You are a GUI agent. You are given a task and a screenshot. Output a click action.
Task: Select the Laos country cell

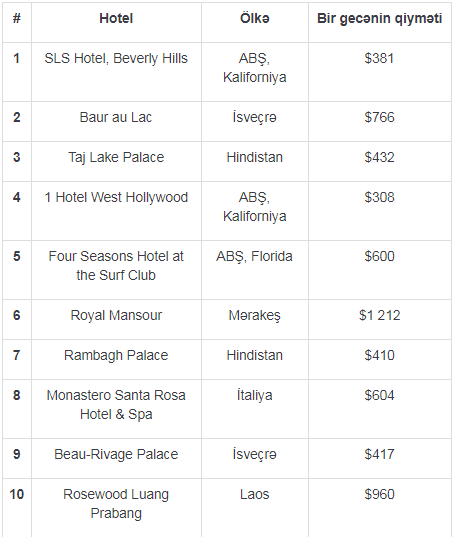point(254,495)
